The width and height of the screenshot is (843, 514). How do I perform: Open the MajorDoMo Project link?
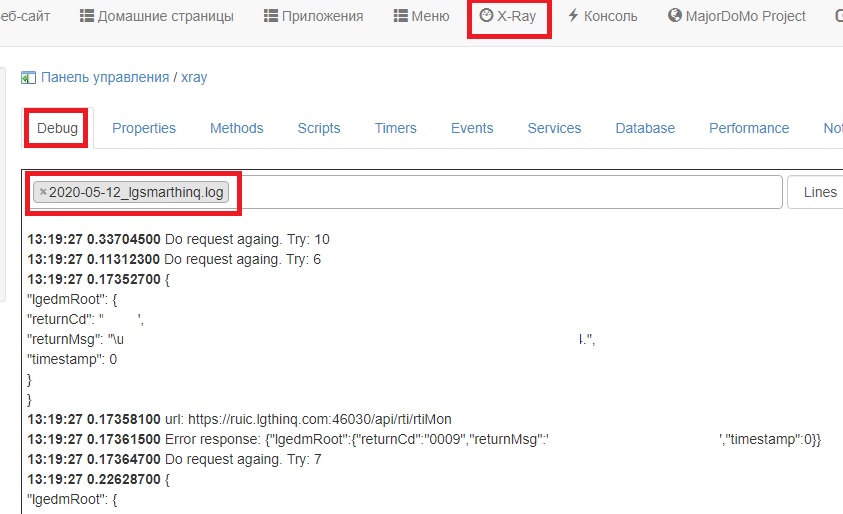pyautogui.click(x=737, y=16)
